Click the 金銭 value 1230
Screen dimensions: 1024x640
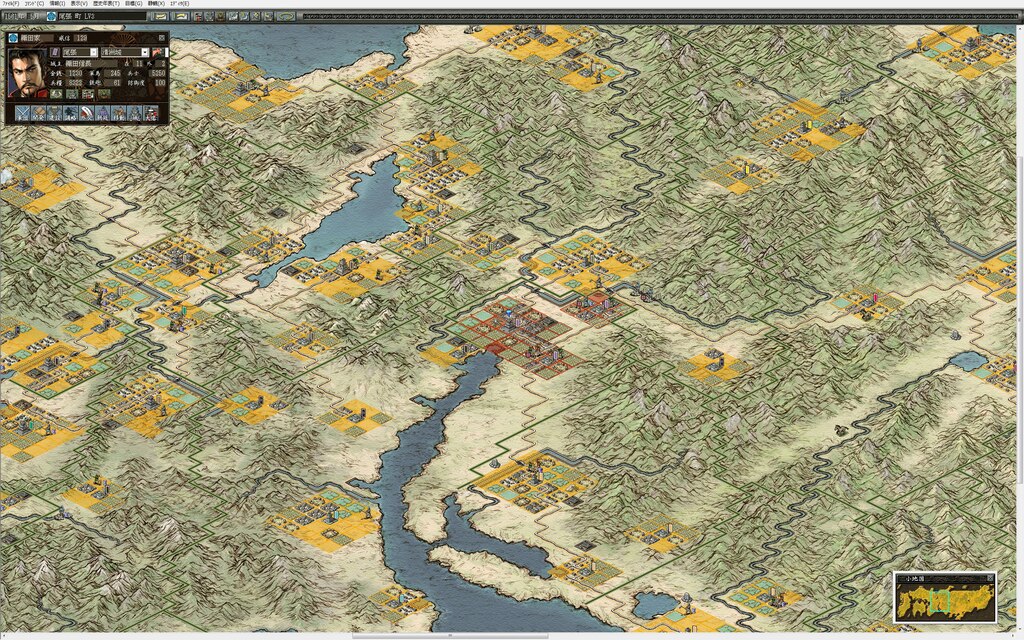tap(75, 74)
